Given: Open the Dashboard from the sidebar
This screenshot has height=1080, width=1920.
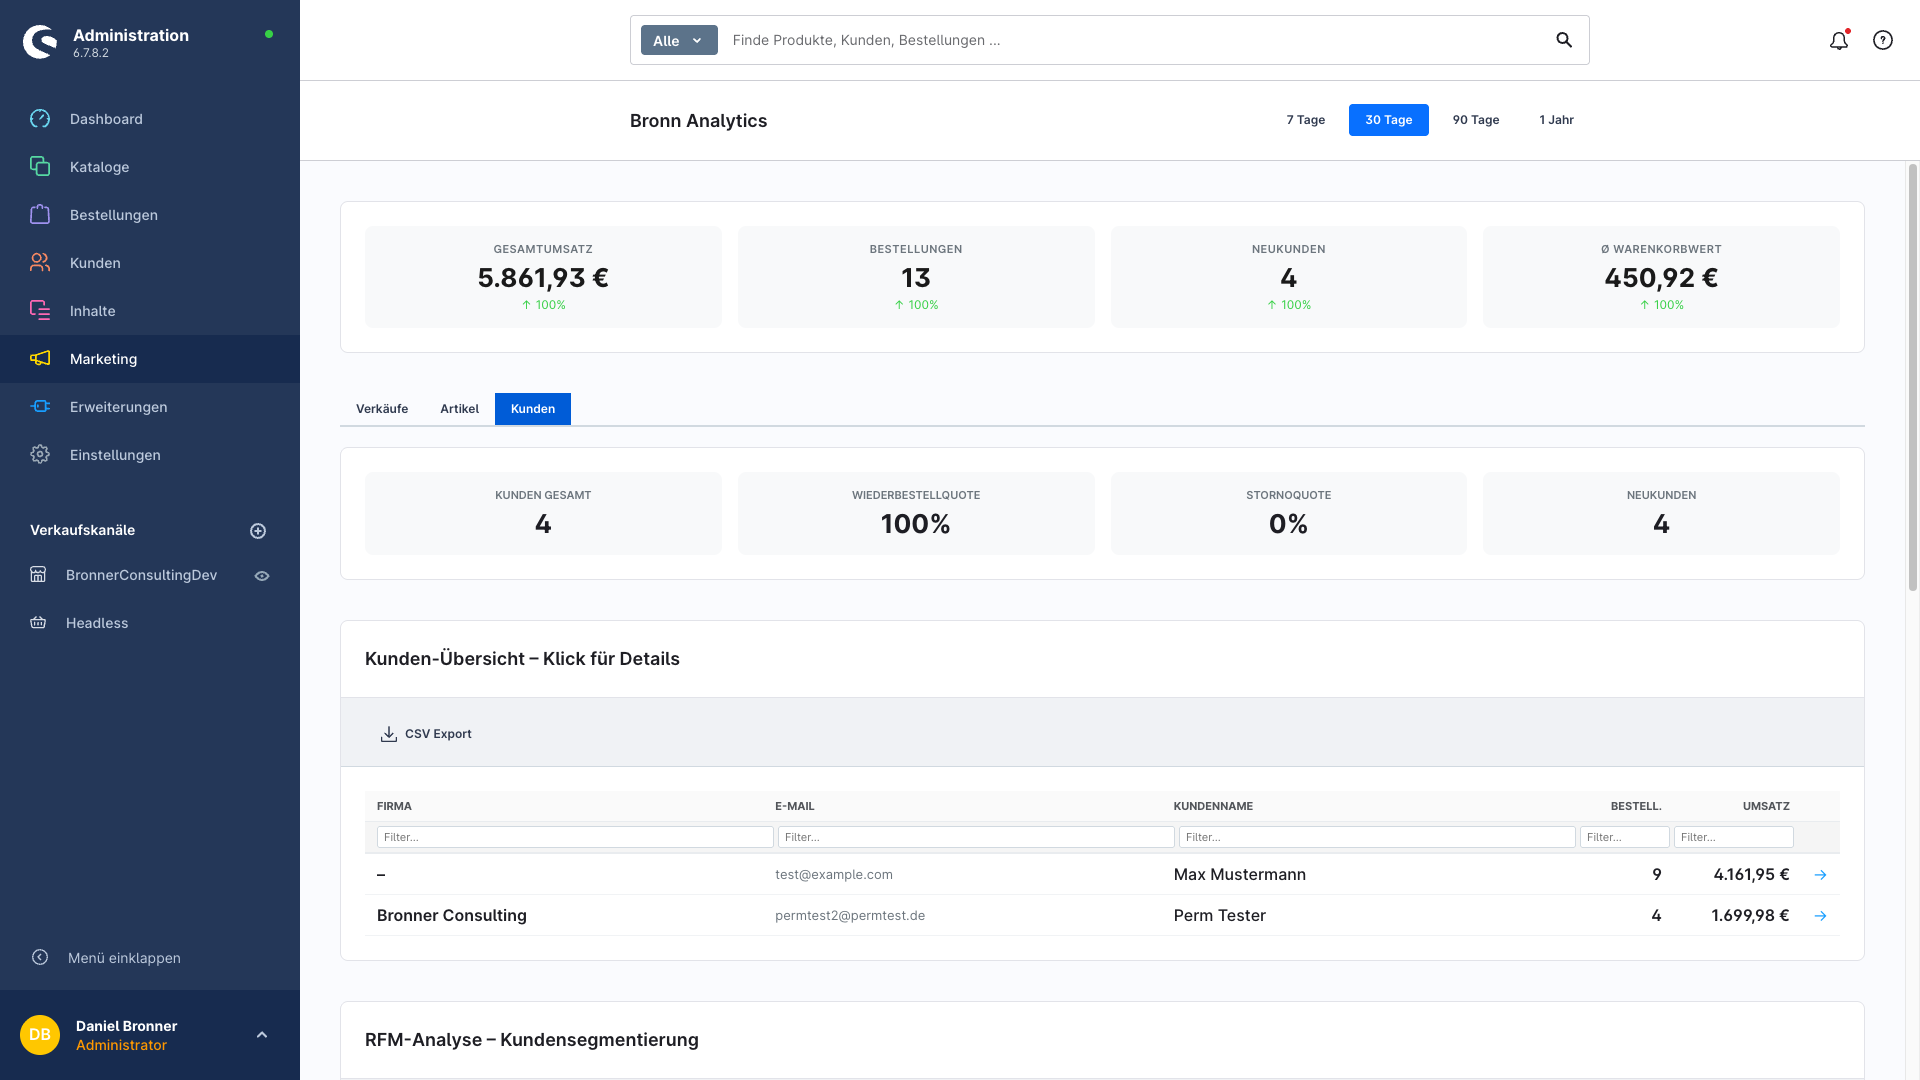Looking at the screenshot, I should (105, 119).
